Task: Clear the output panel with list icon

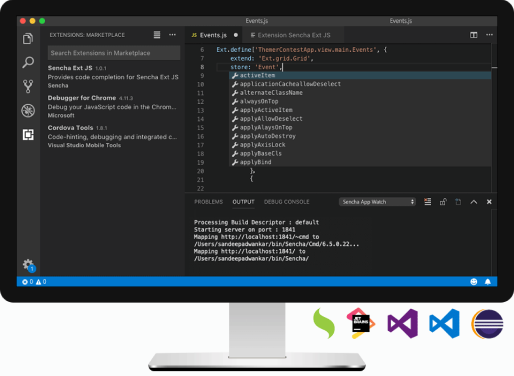Action: [427, 202]
